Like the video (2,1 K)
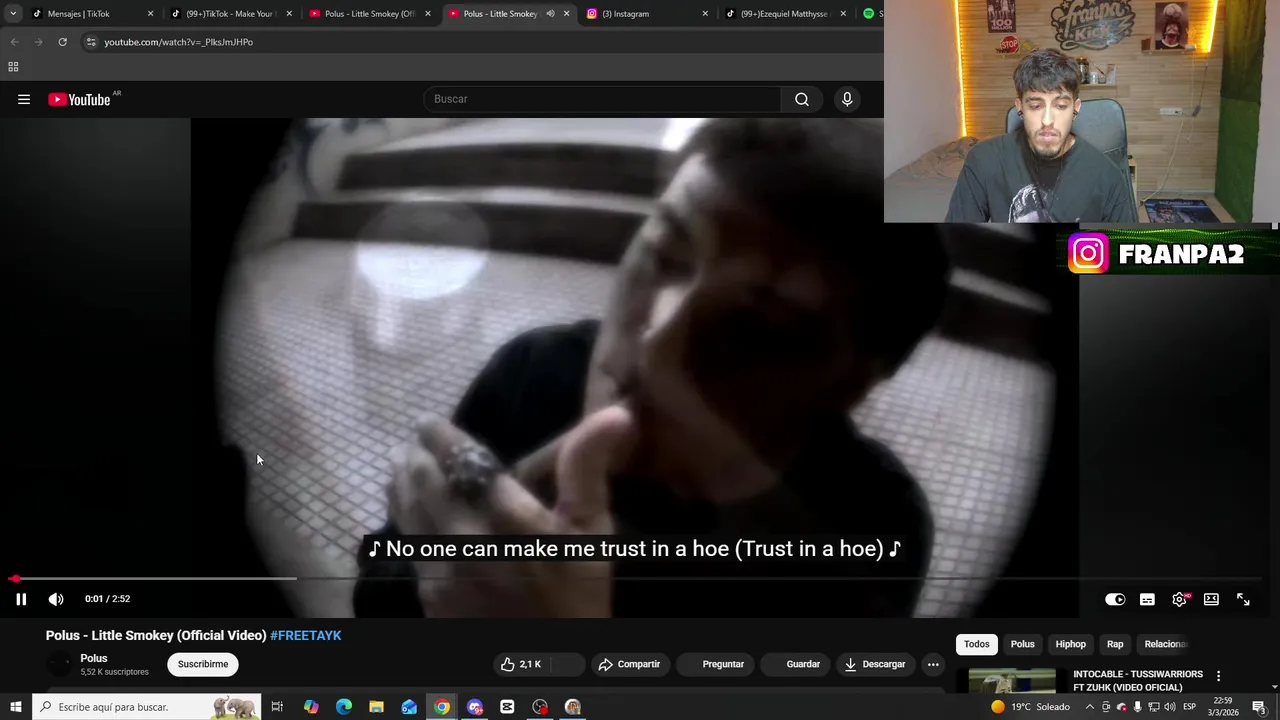This screenshot has width=1280, height=720. [x=521, y=664]
